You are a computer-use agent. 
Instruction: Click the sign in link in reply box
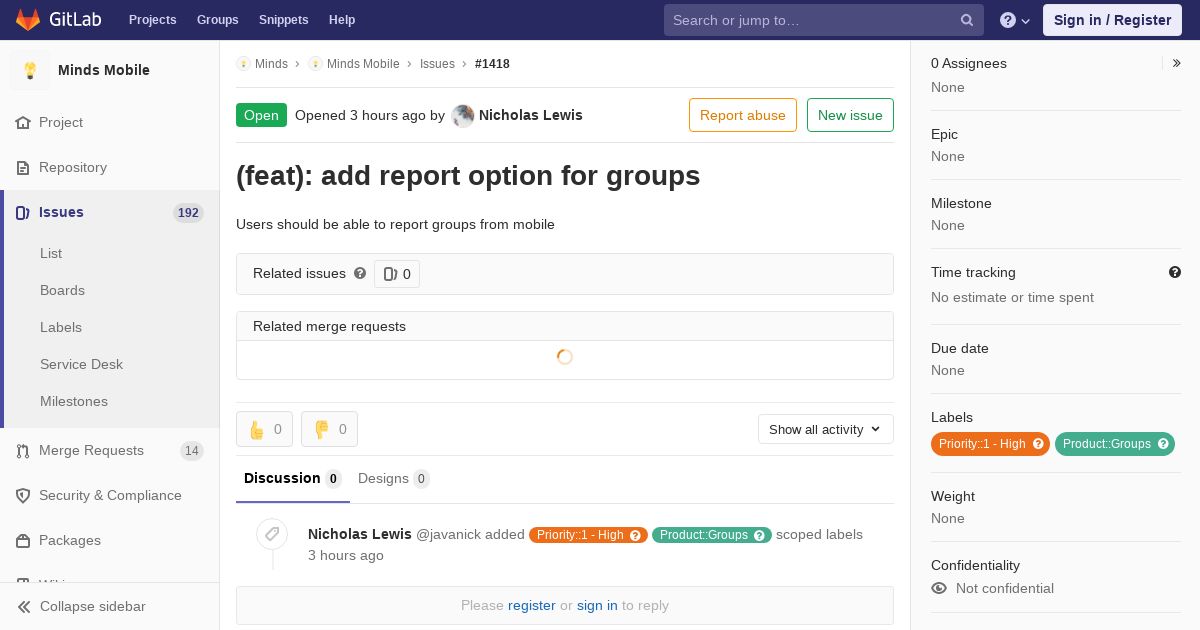[x=597, y=605]
